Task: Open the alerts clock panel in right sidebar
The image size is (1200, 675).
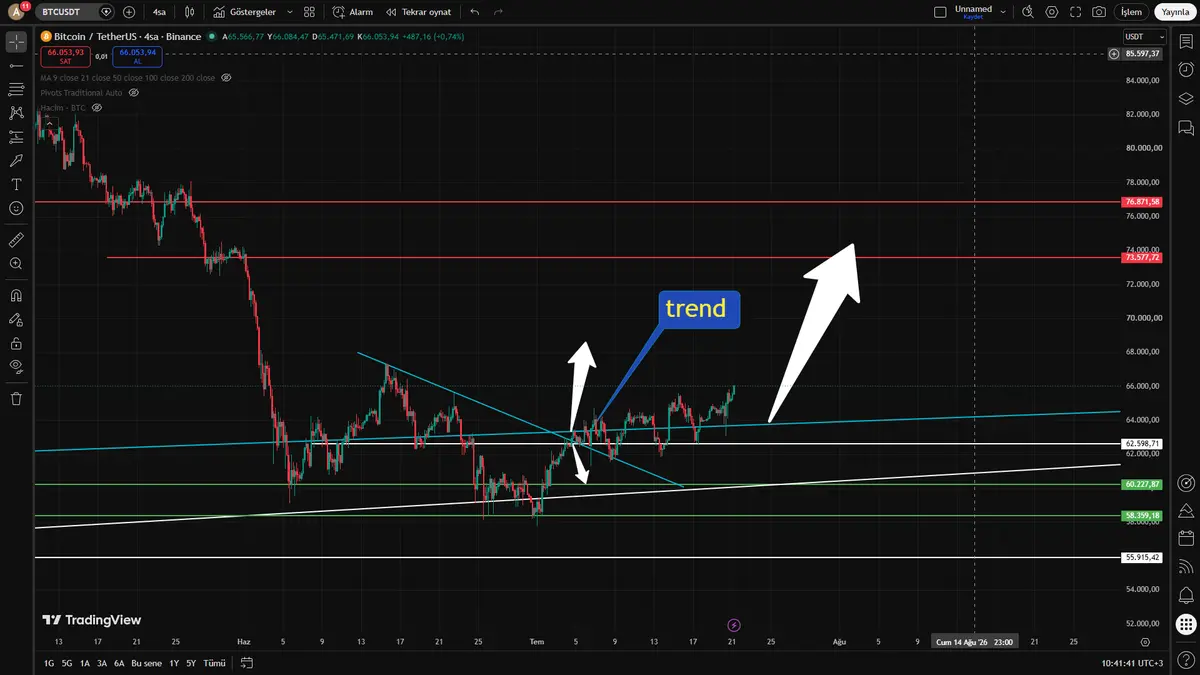Action: tap(1186, 70)
